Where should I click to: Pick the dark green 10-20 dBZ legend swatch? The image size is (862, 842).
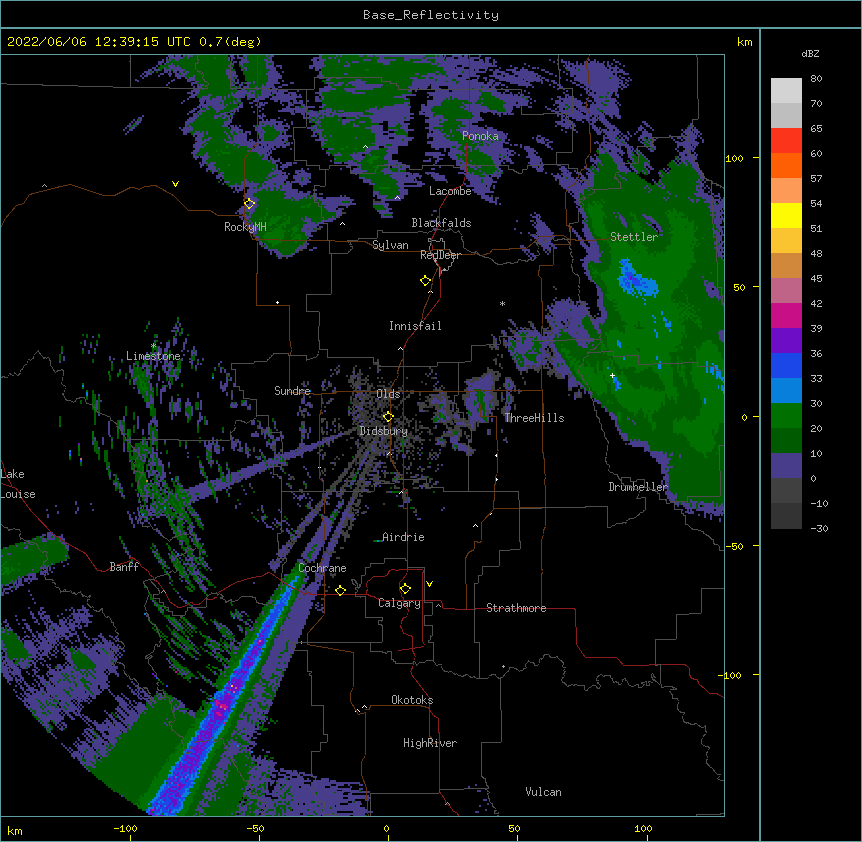(786, 440)
